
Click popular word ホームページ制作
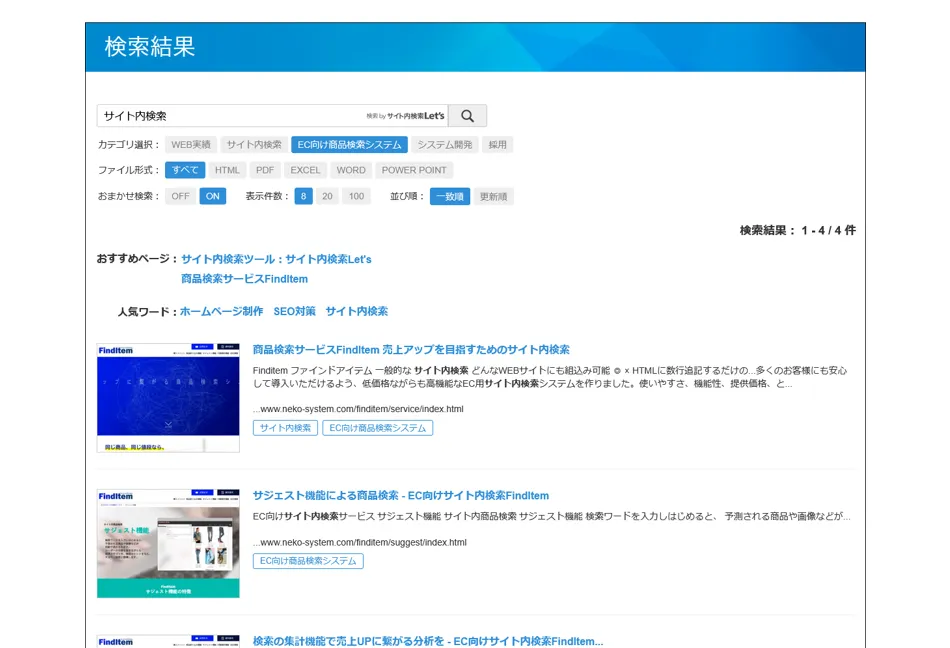point(222,311)
